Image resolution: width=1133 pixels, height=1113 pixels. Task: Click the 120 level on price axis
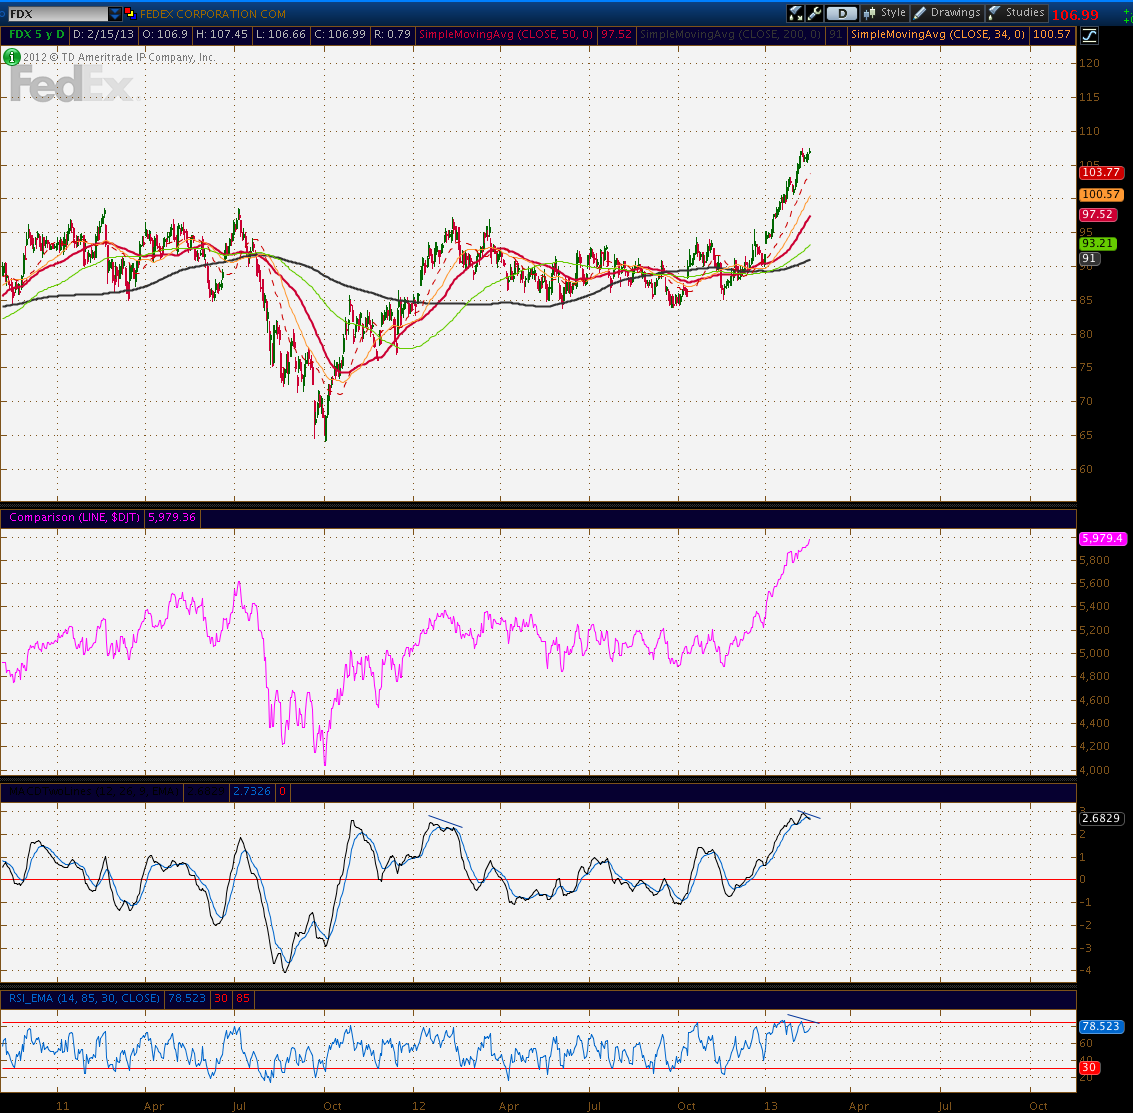click(x=1089, y=63)
